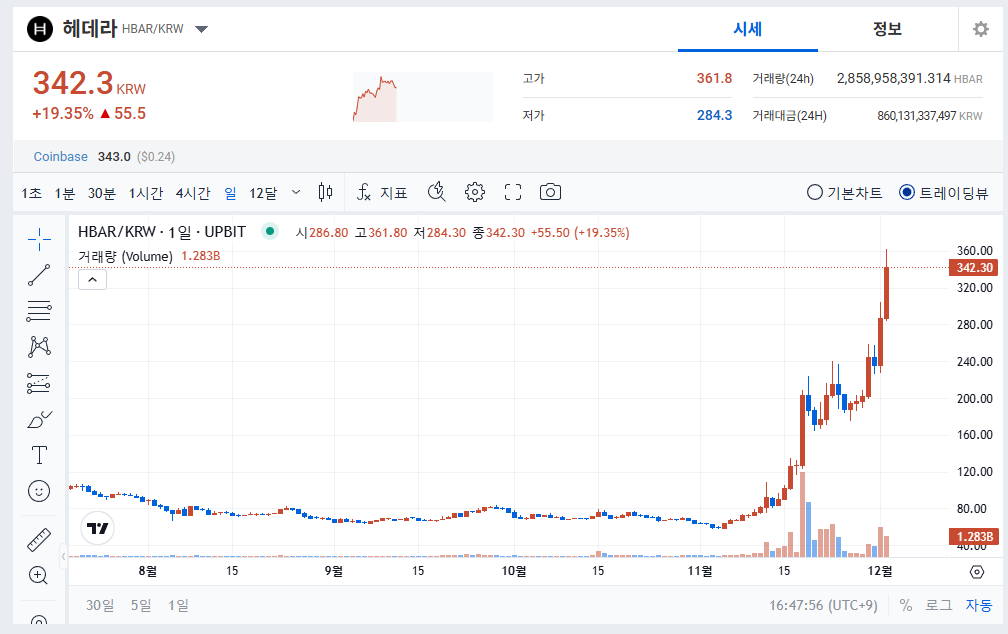The height and width of the screenshot is (634, 1008).
Task: Open the alert or replay clock icon
Action: tap(436, 192)
